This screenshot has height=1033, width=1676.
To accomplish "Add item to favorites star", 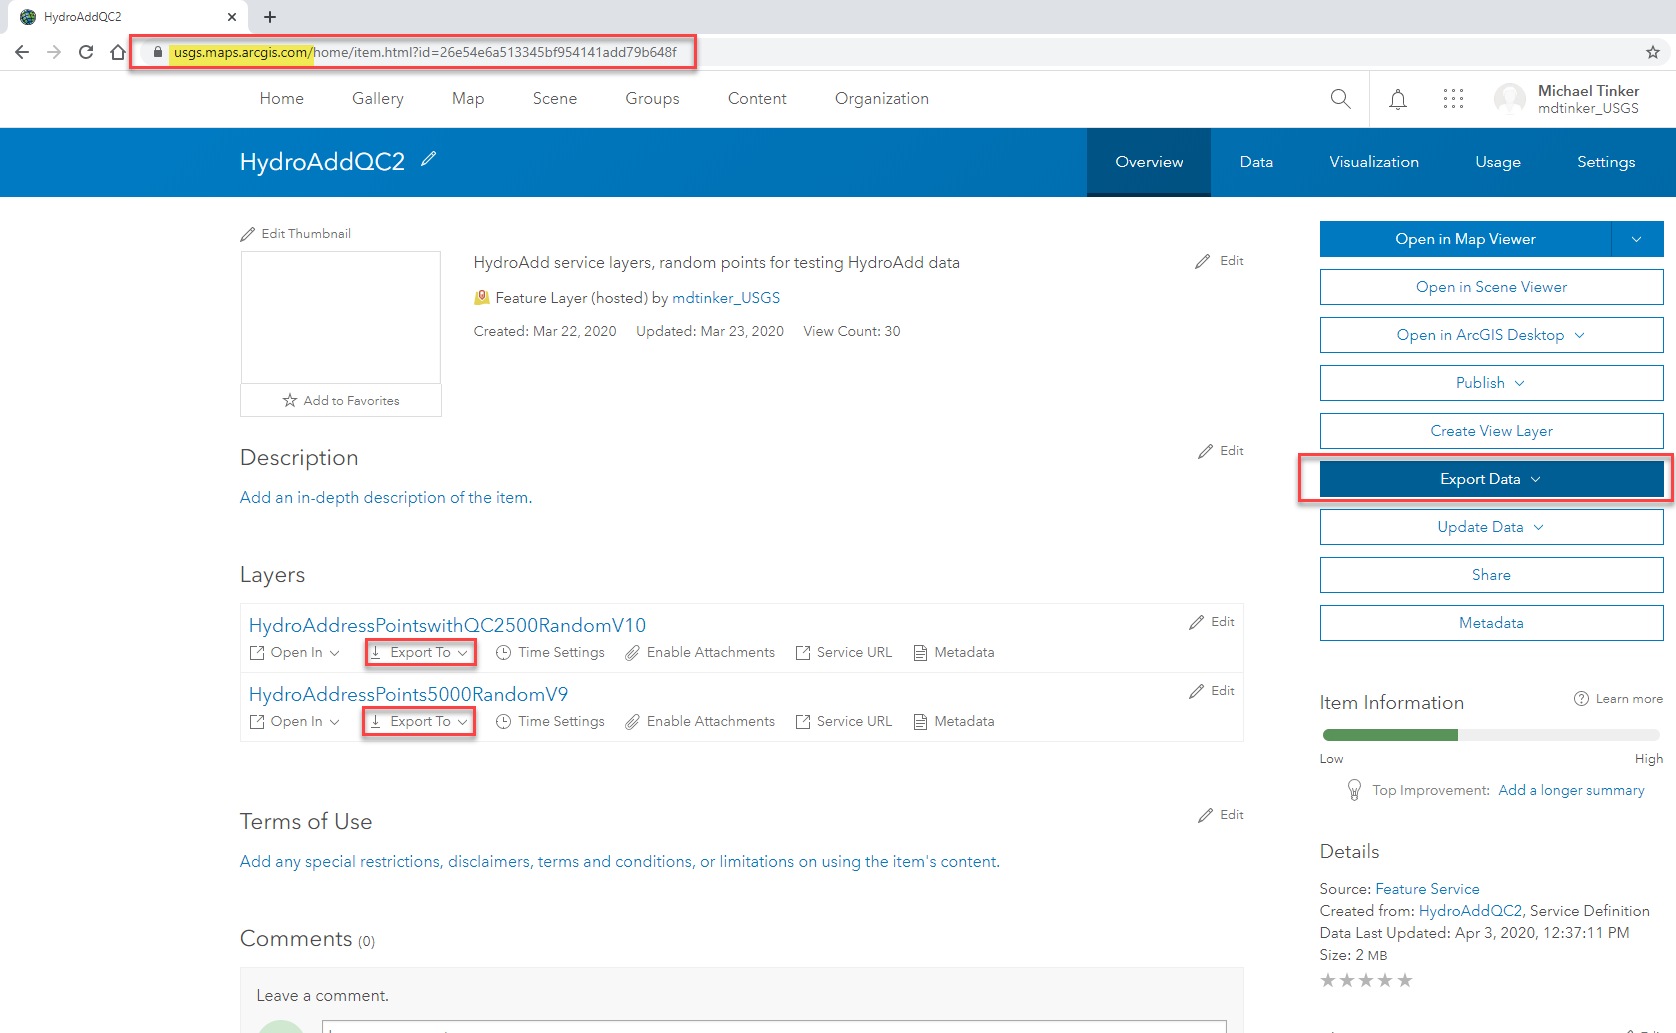I will click(x=290, y=400).
